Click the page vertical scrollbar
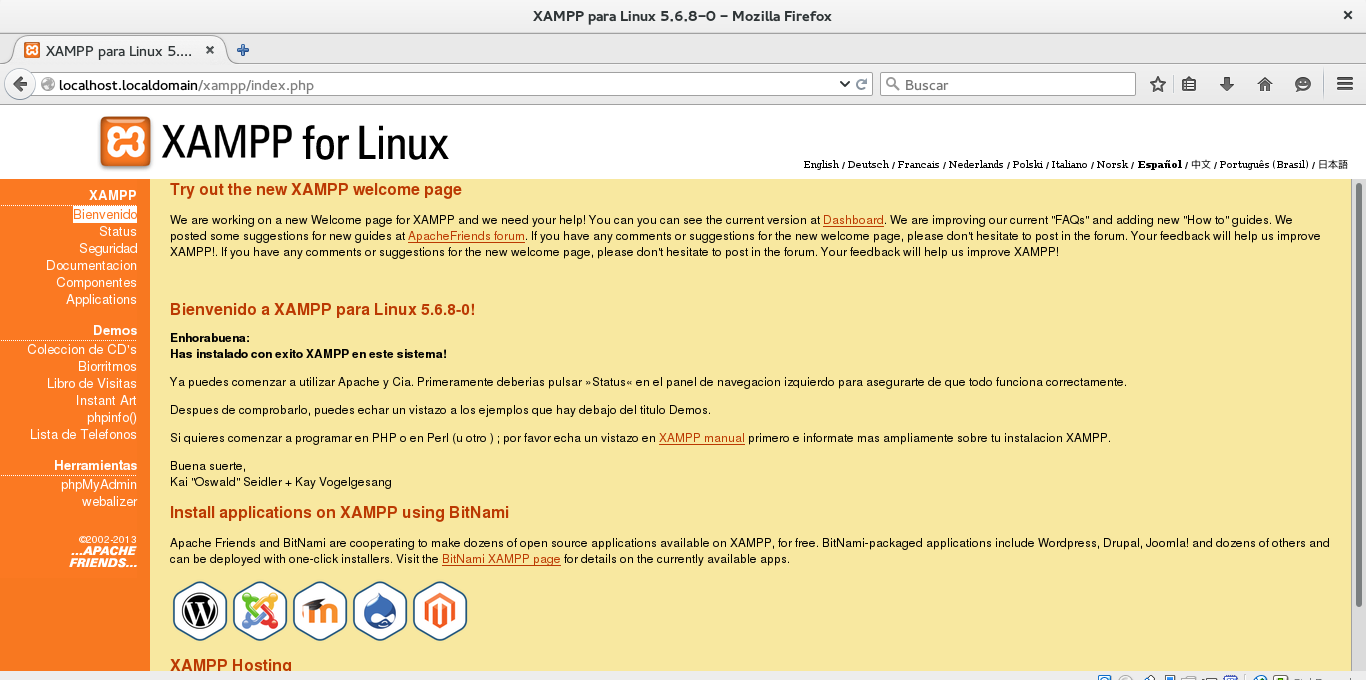This screenshot has width=1366, height=680. click(x=1358, y=394)
